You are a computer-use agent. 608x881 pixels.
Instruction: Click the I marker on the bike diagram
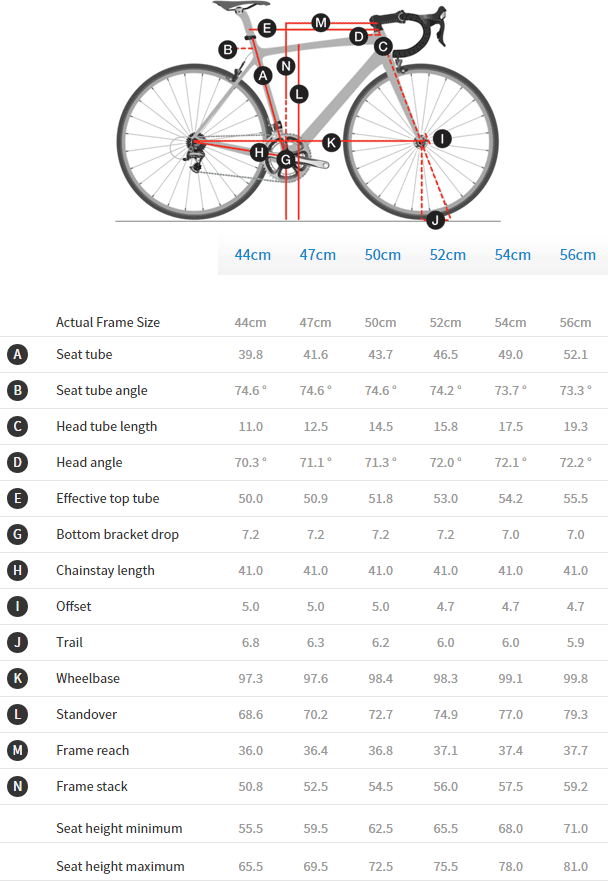click(x=441, y=139)
